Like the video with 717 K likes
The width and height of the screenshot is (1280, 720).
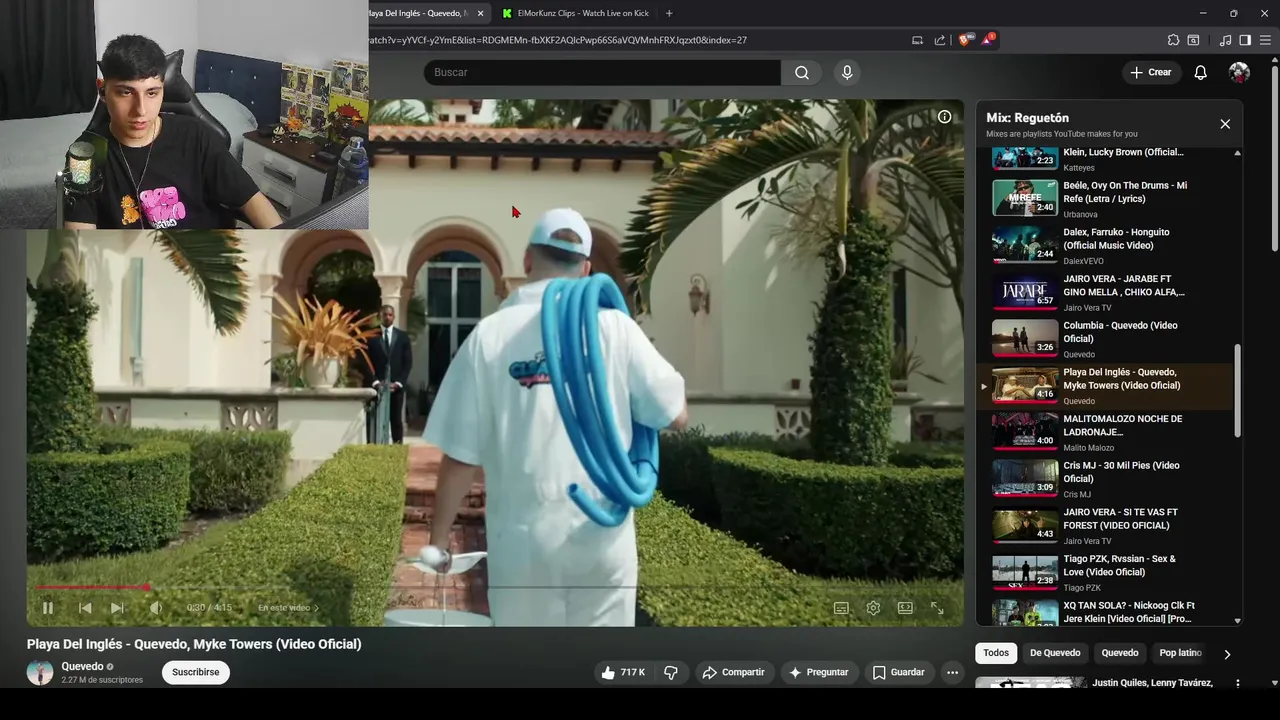[x=623, y=672]
